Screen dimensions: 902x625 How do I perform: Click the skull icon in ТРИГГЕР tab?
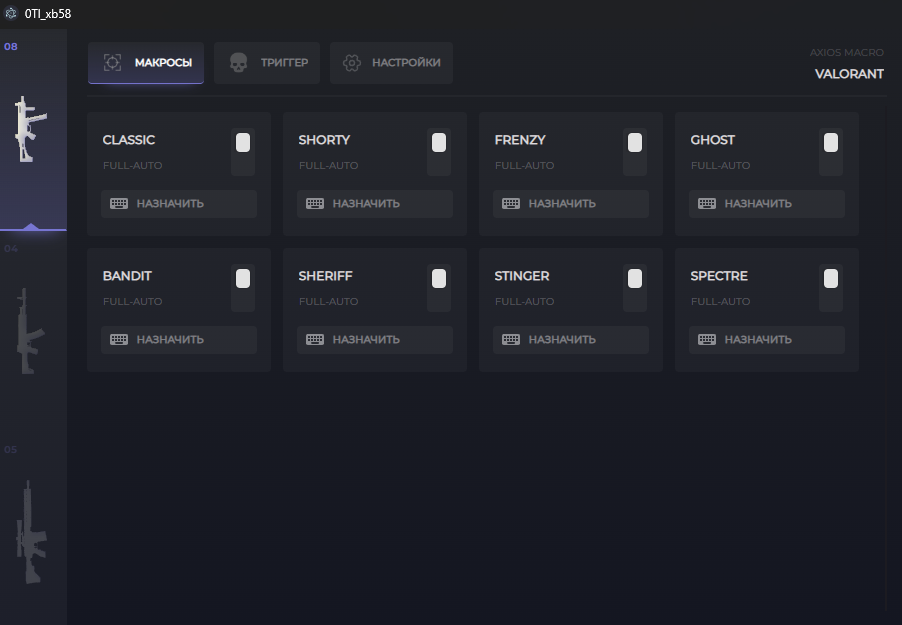[238, 63]
